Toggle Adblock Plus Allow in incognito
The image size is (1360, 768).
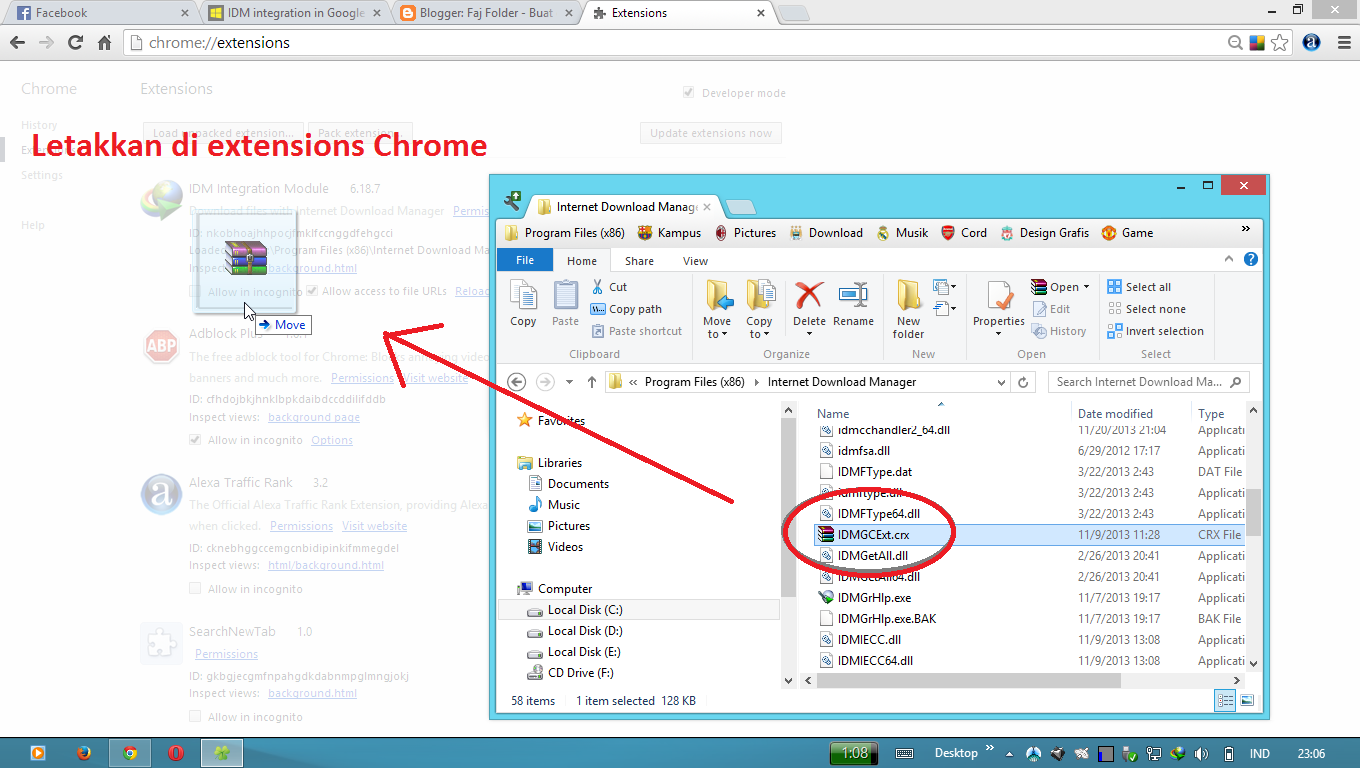(195, 440)
